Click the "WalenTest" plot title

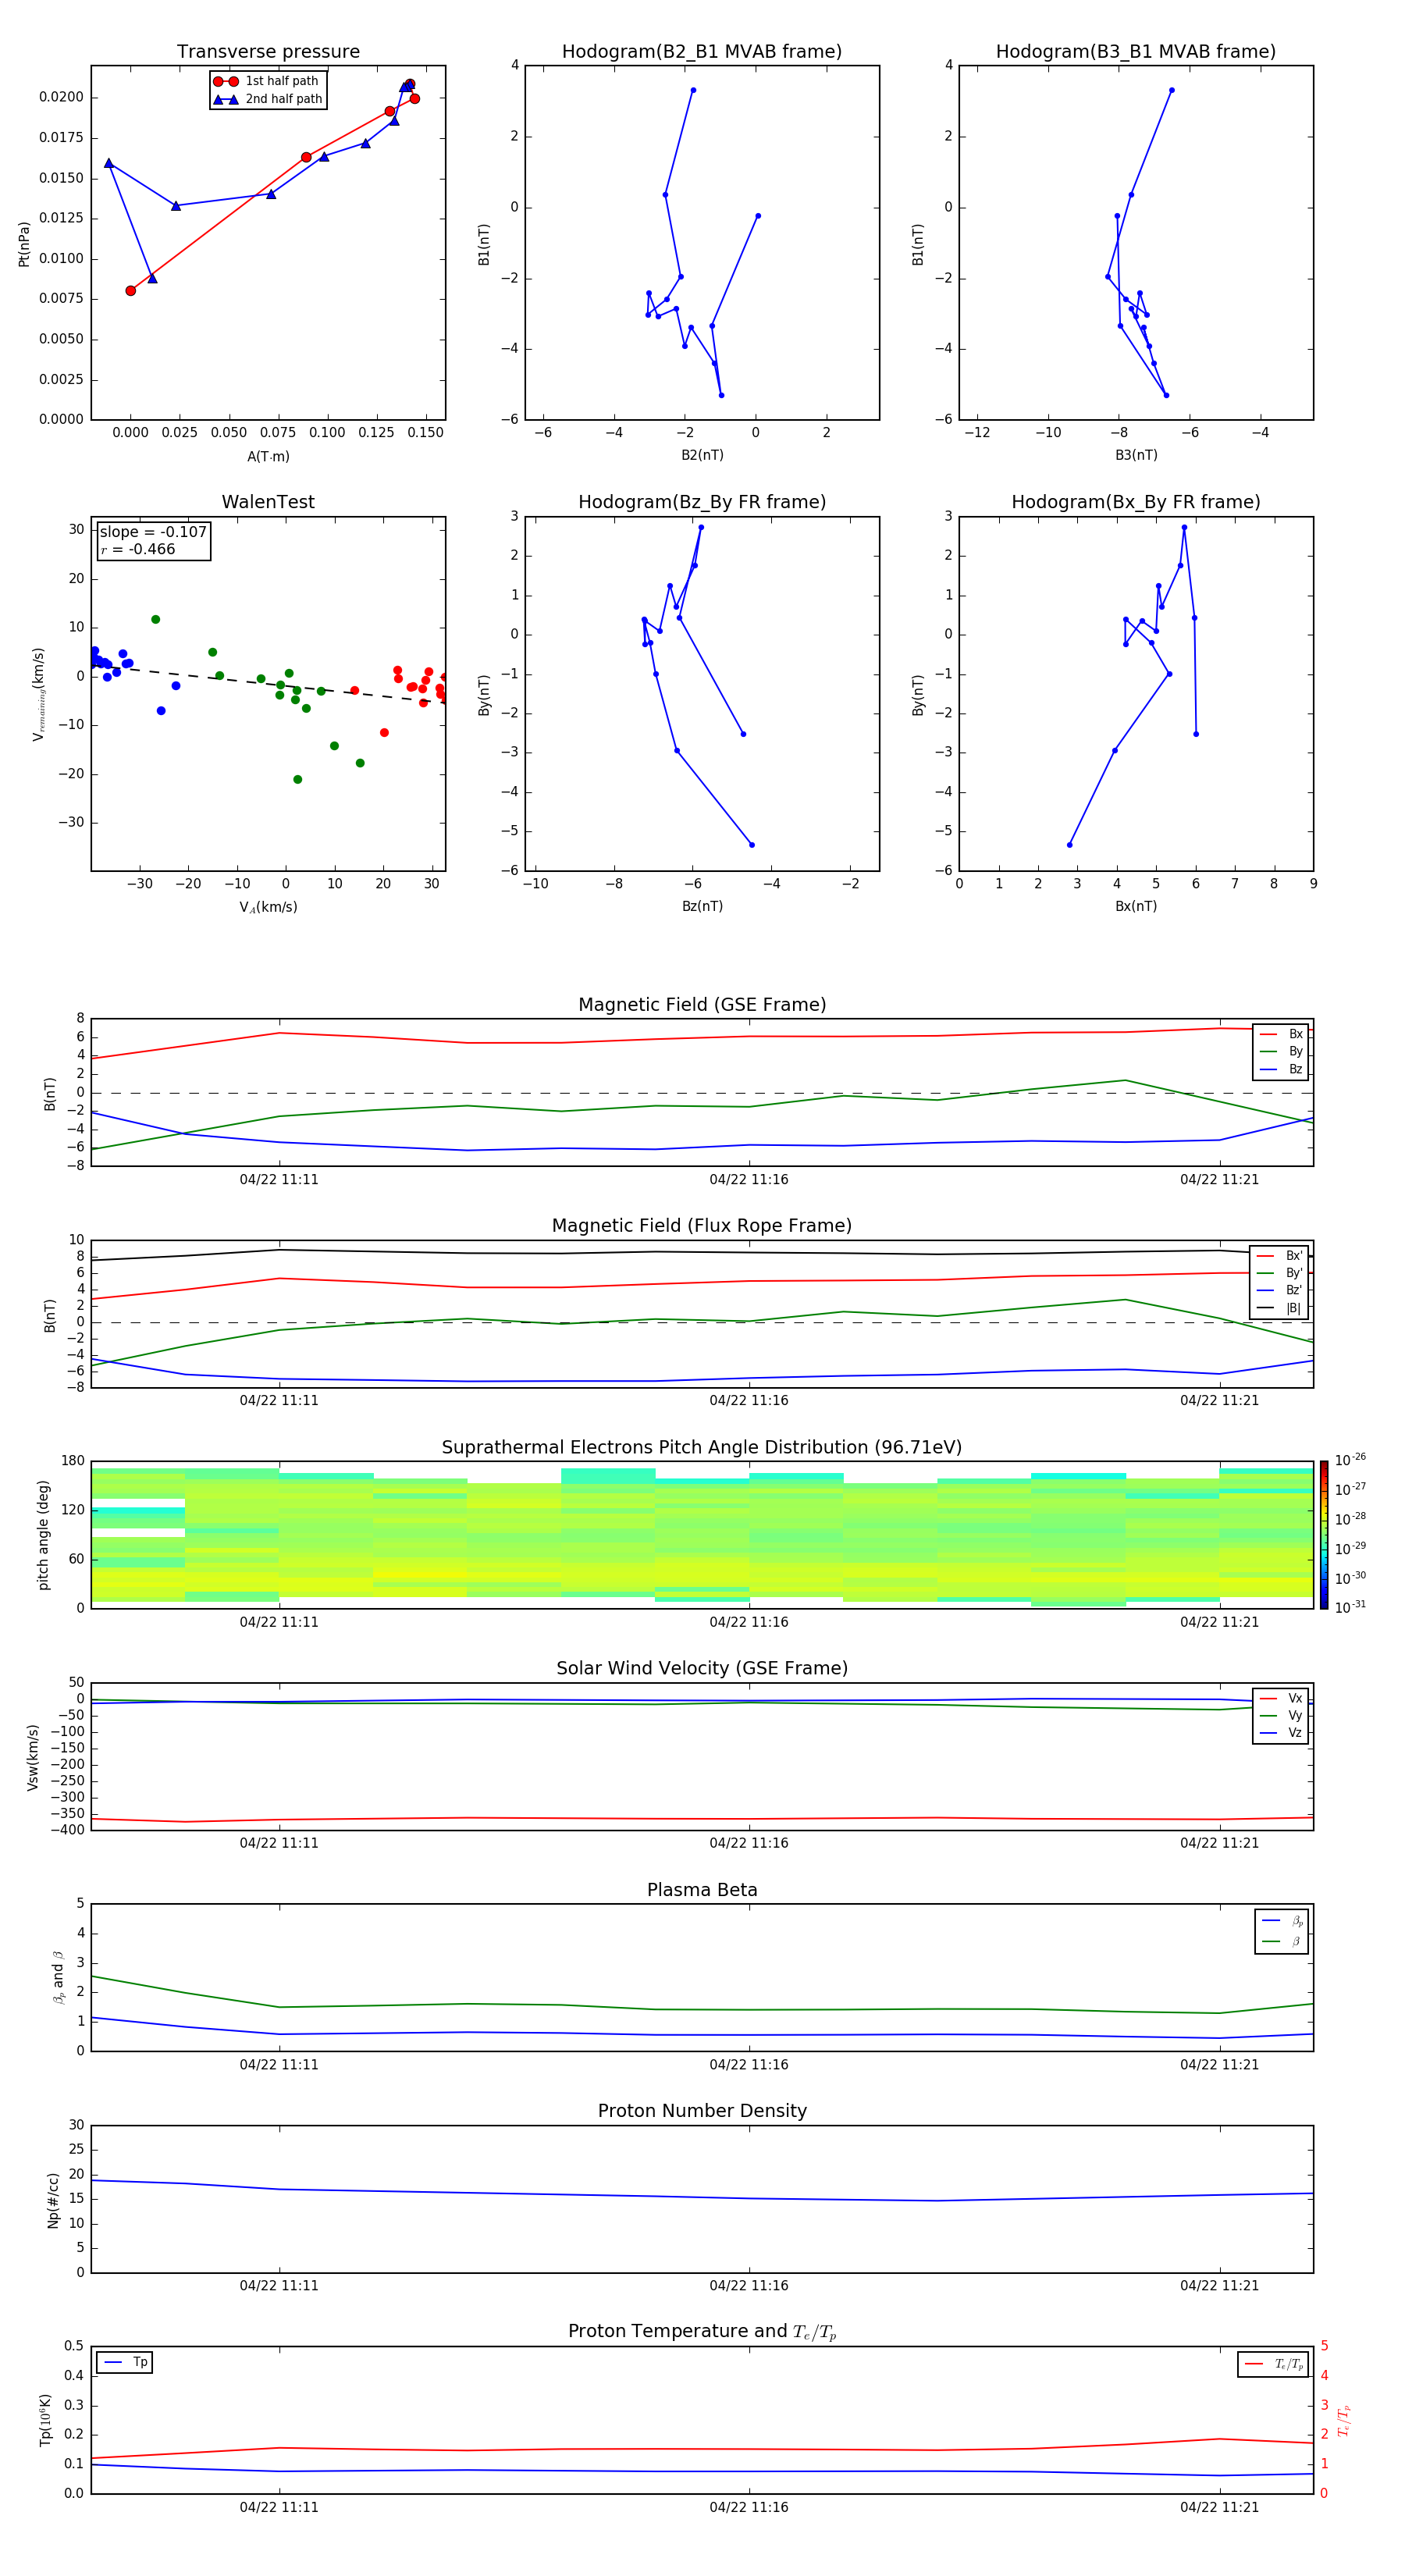(268, 502)
